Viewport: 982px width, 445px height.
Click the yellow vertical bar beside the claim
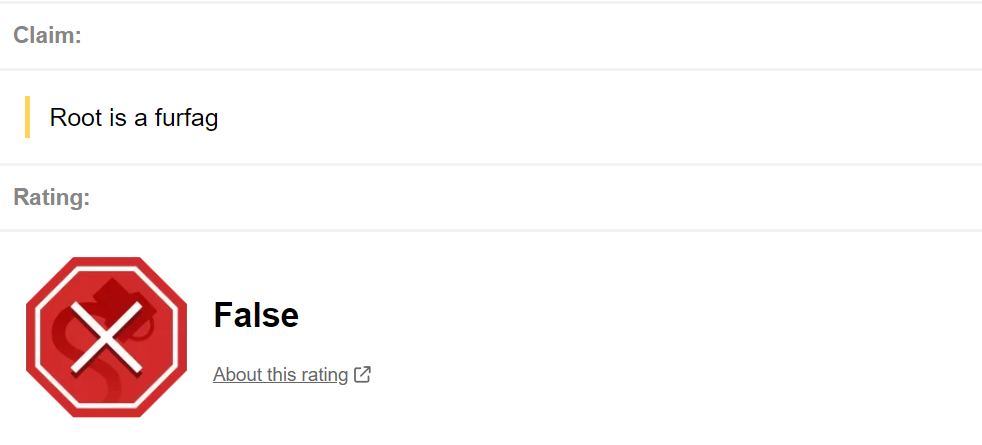point(28,117)
